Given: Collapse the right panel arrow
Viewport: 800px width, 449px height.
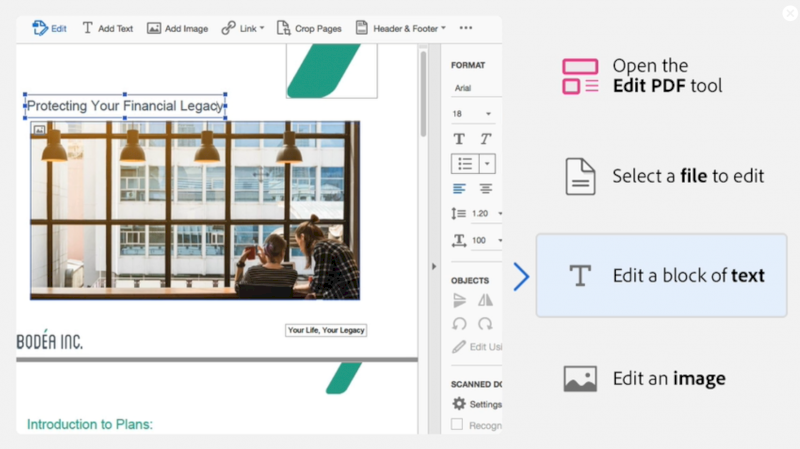Looking at the screenshot, I should pyautogui.click(x=434, y=266).
